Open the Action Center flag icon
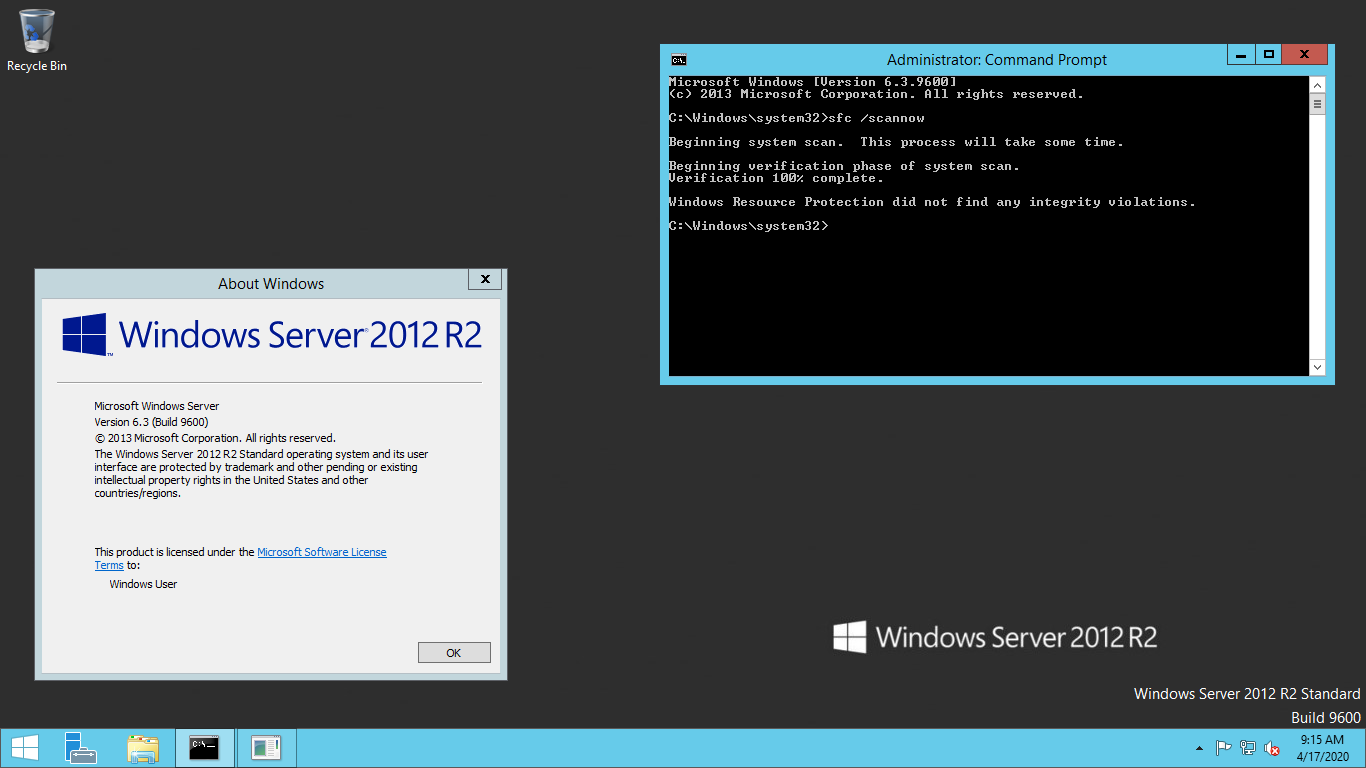 coord(1223,748)
